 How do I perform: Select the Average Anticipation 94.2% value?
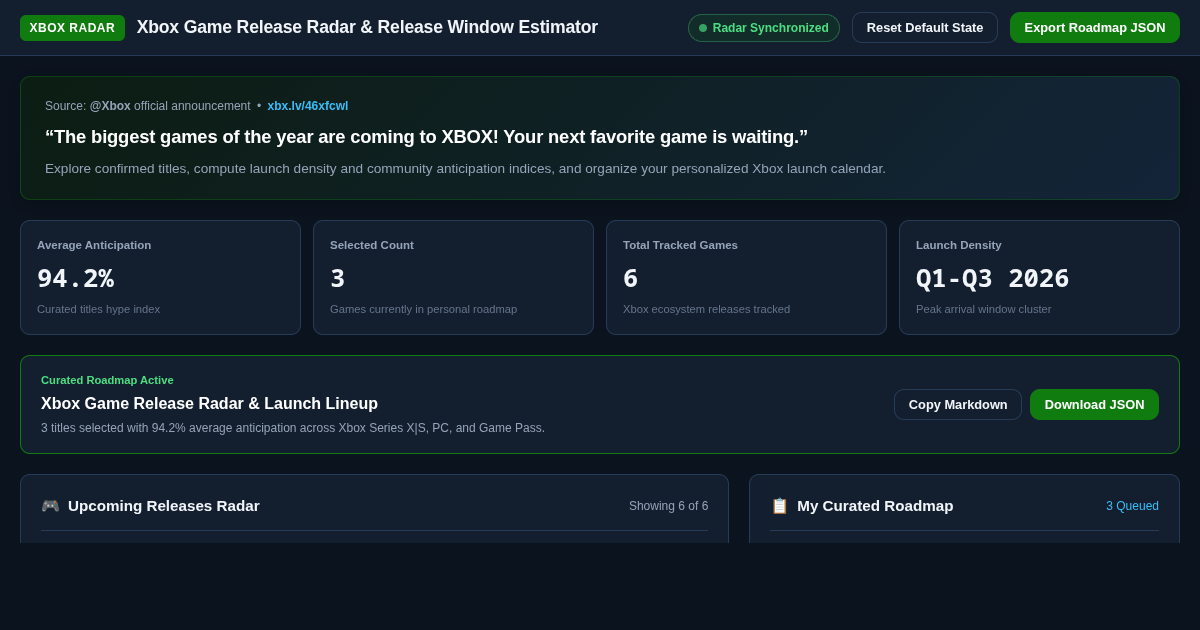[75, 278]
